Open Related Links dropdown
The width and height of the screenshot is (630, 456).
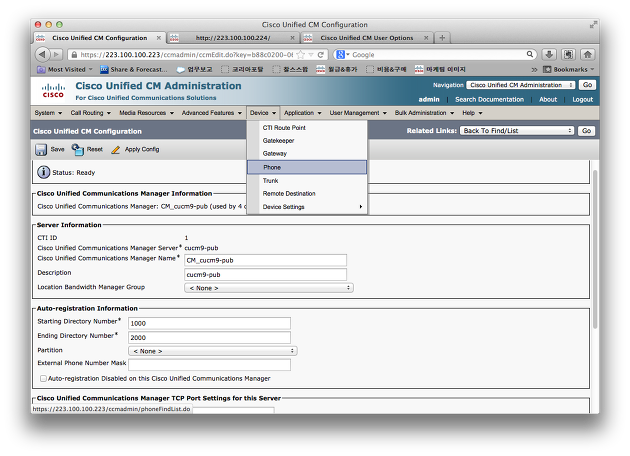coord(517,131)
